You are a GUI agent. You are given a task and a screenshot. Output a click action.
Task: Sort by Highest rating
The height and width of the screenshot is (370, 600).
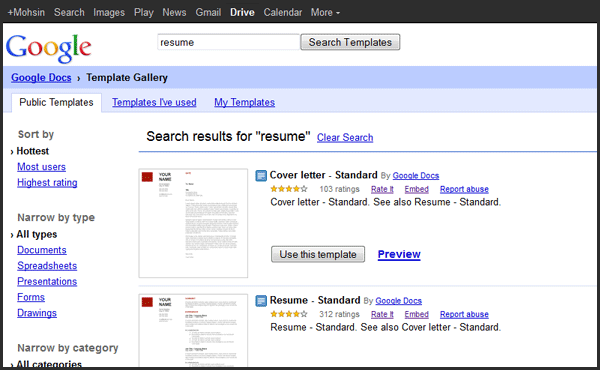[x=47, y=183]
